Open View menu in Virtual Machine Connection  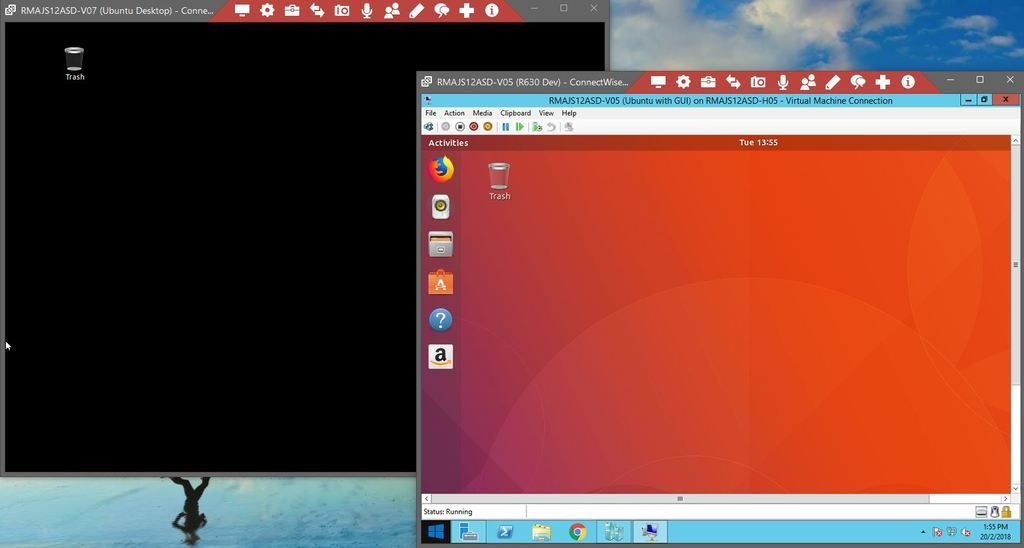546,113
